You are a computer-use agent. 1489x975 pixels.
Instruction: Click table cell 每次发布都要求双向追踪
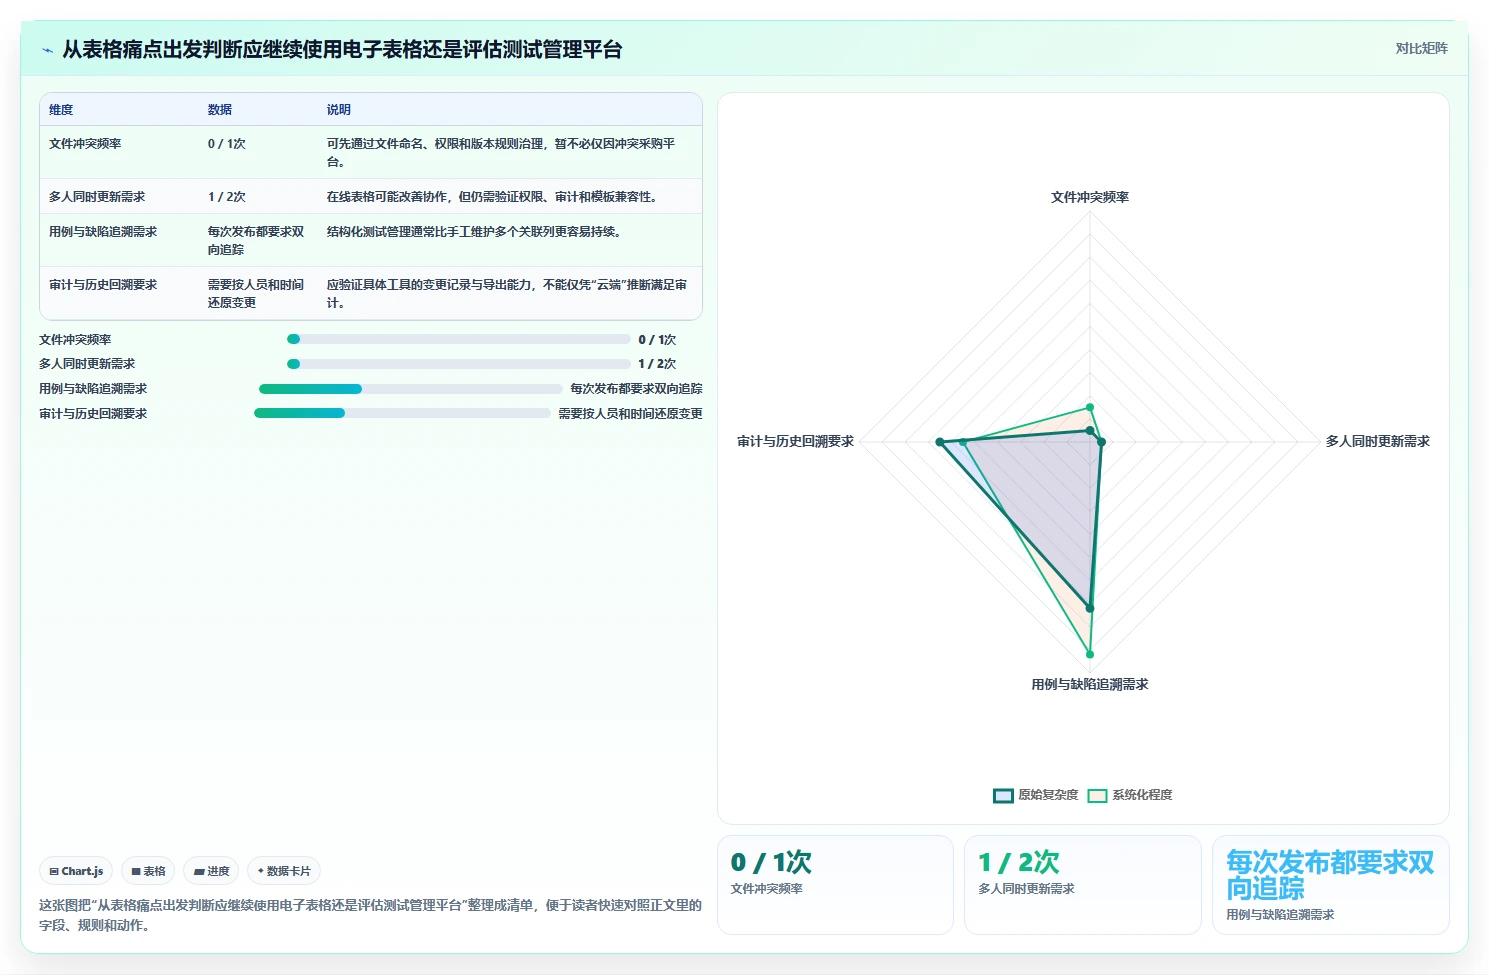pos(256,241)
